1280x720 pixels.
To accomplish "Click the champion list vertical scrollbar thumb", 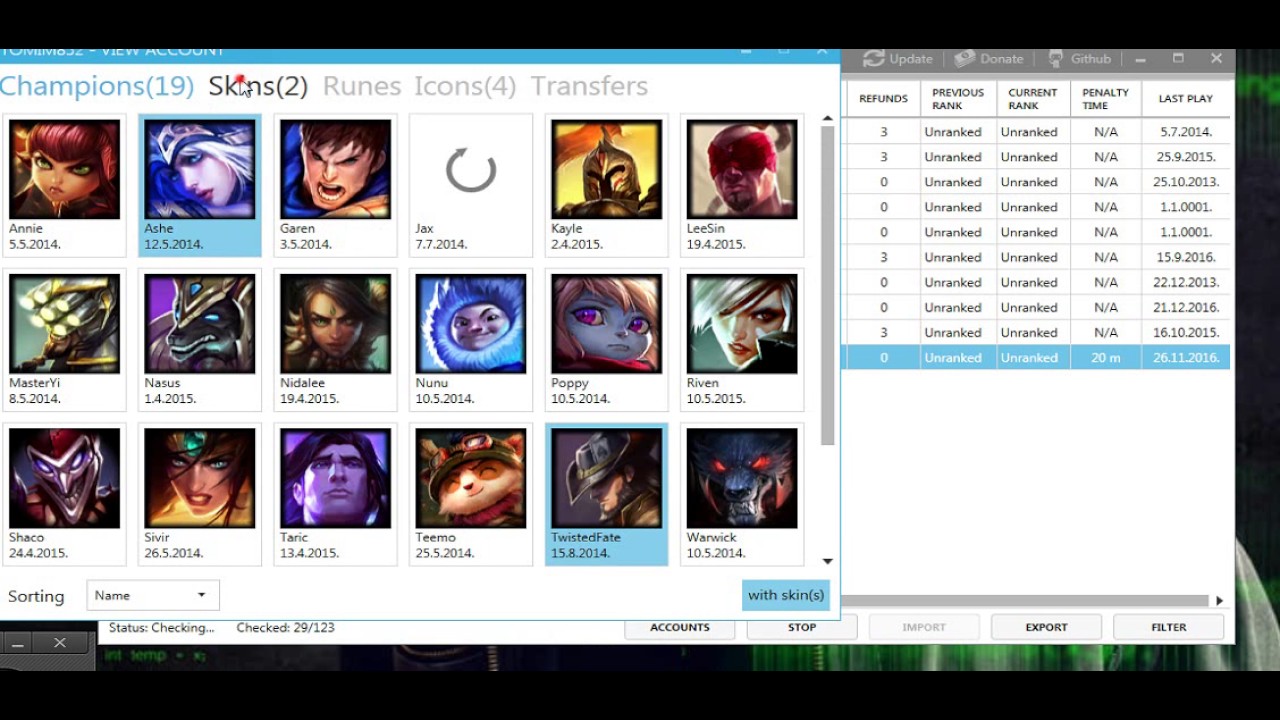I will pos(827,285).
